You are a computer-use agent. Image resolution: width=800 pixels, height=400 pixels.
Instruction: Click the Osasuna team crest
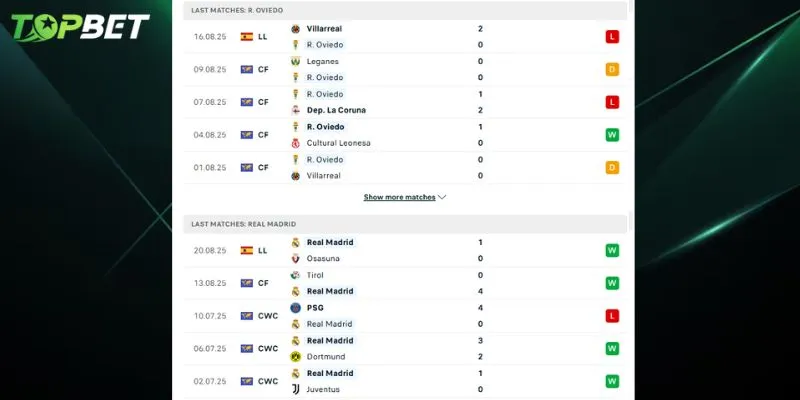click(295, 259)
